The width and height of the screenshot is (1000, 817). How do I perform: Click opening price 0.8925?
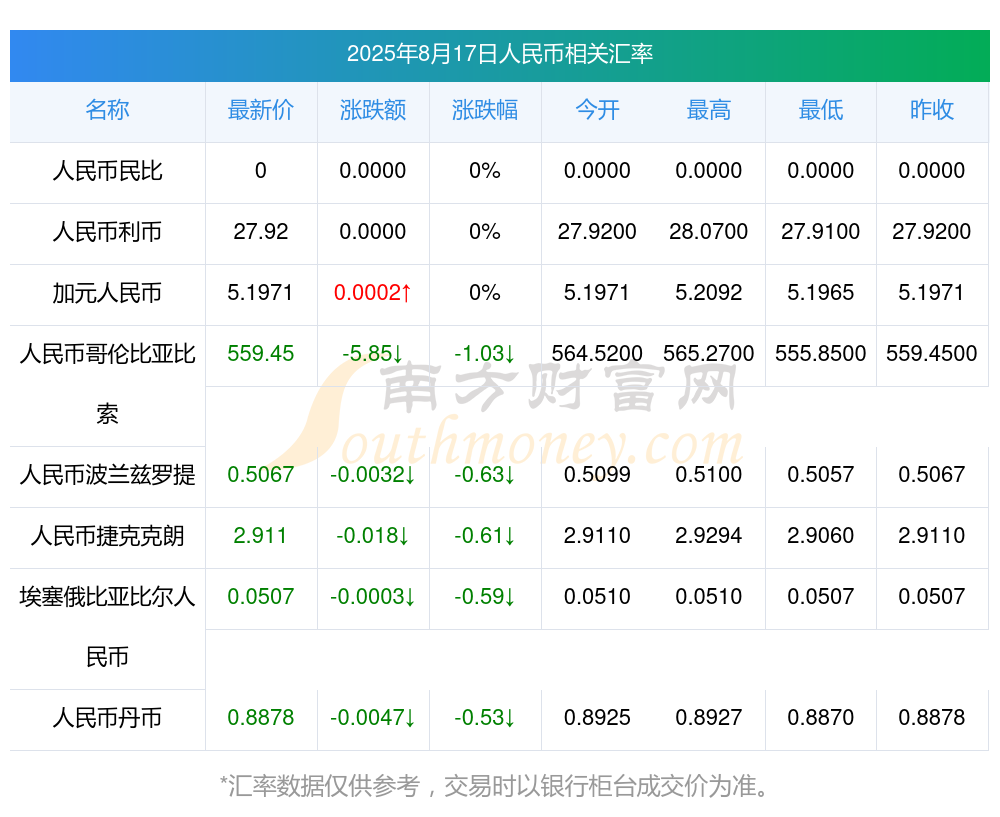(x=598, y=718)
